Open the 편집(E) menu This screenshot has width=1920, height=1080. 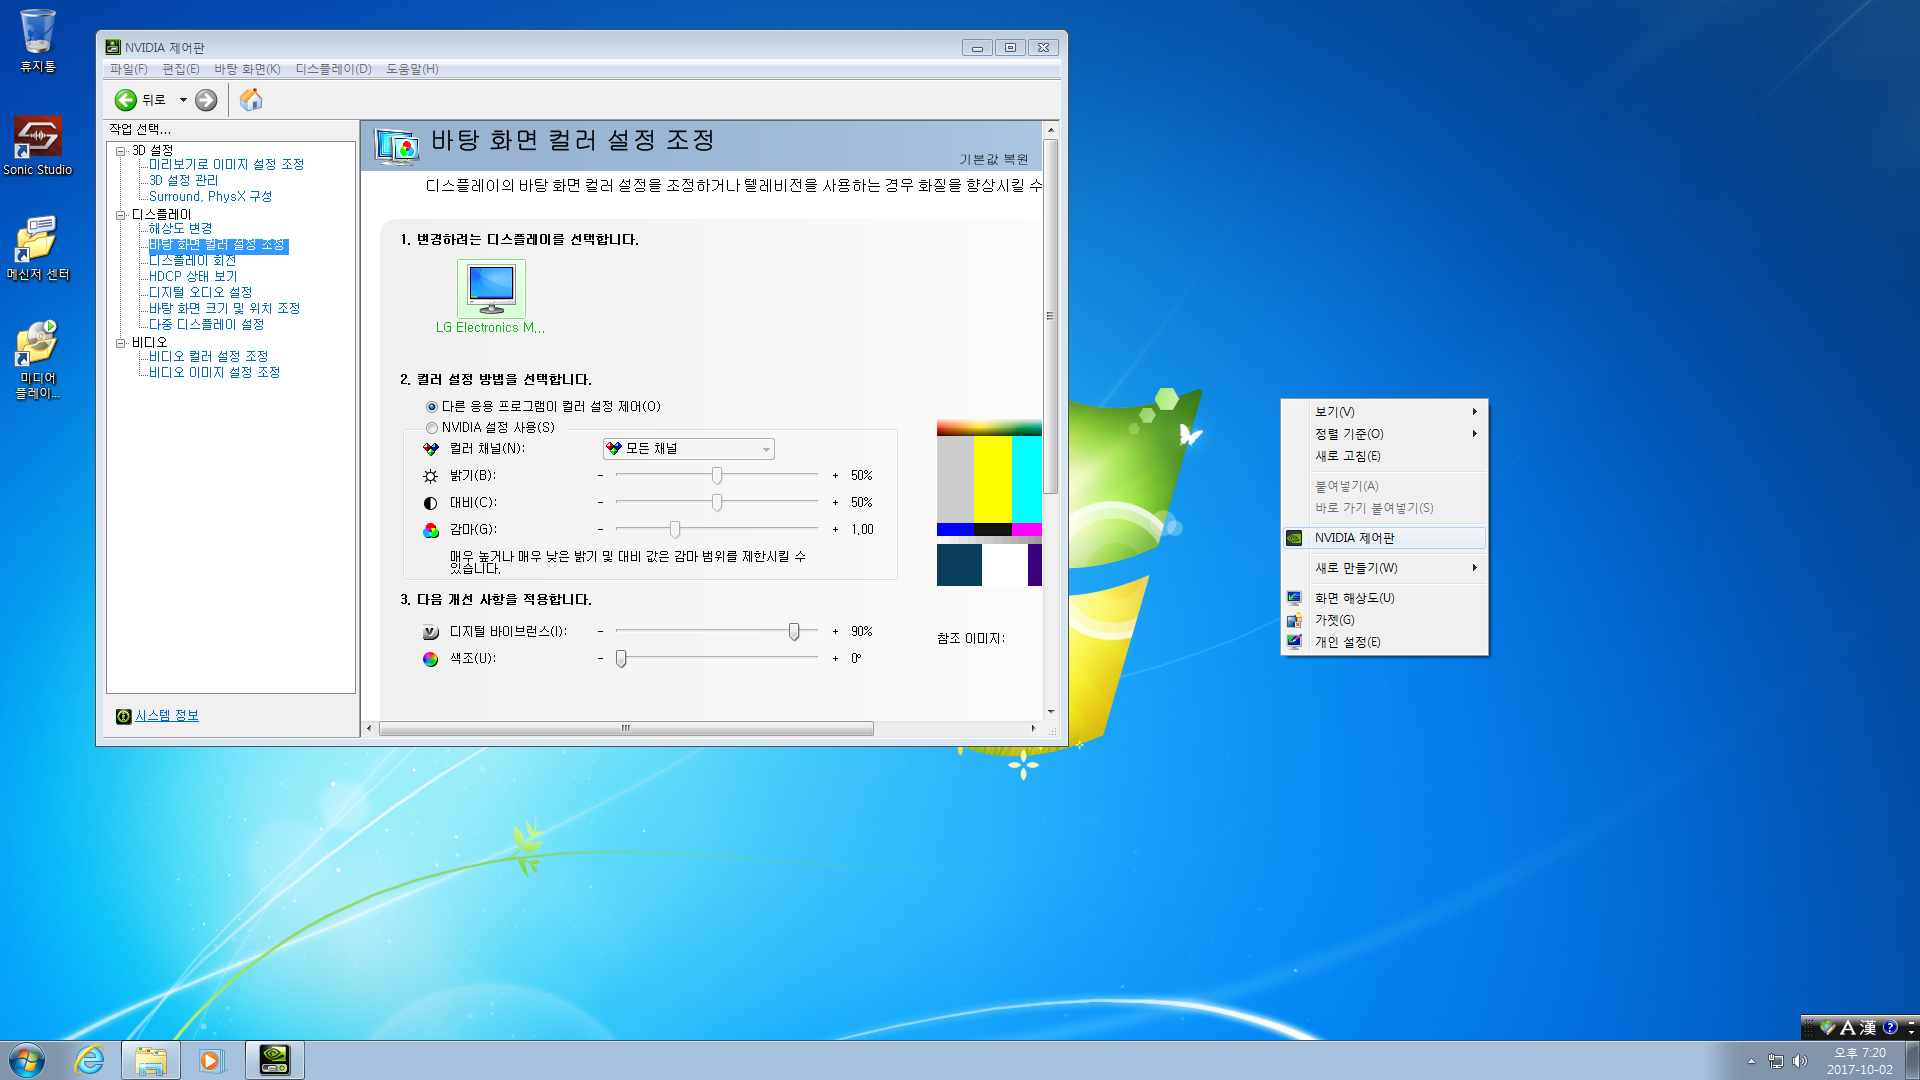click(181, 69)
